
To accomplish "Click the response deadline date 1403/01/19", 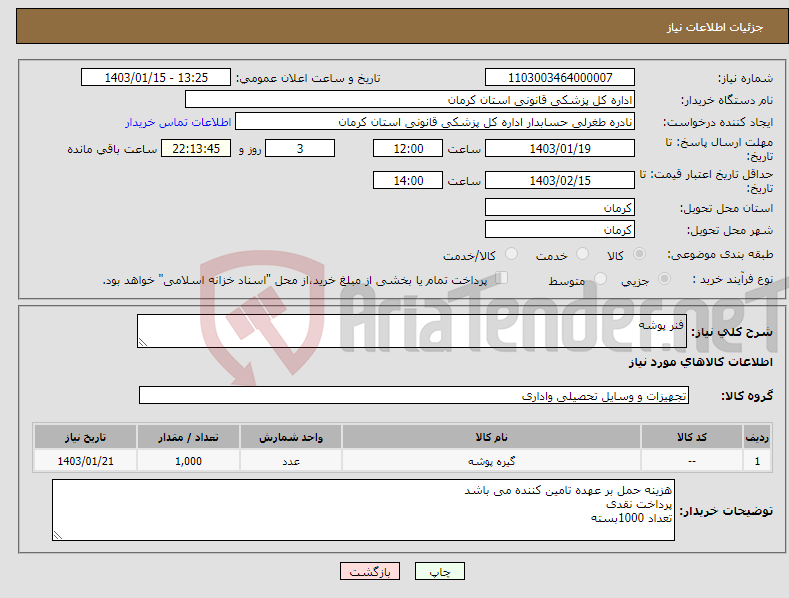I will coord(560,148).
